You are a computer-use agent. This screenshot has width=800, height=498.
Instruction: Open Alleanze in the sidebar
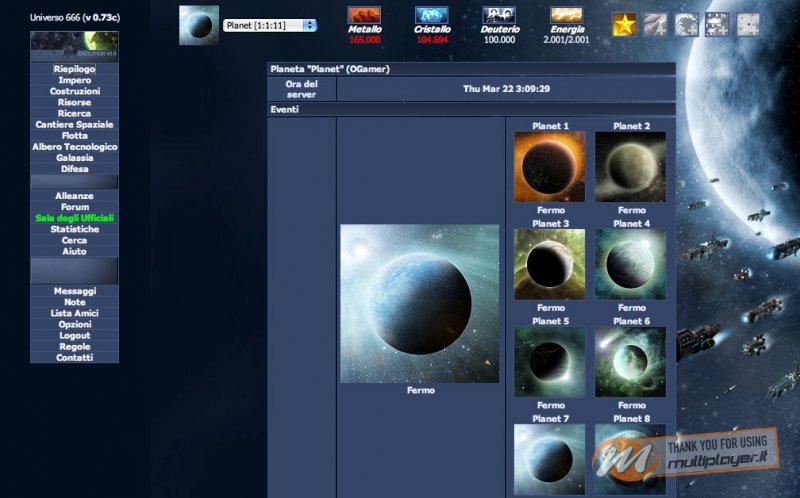pyautogui.click(x=74, y=196)
